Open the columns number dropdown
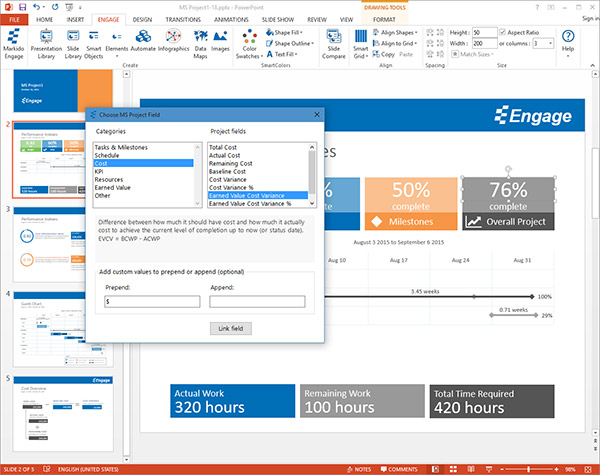The height and width of the screenshot is (475, 600). tap(551, 43)
